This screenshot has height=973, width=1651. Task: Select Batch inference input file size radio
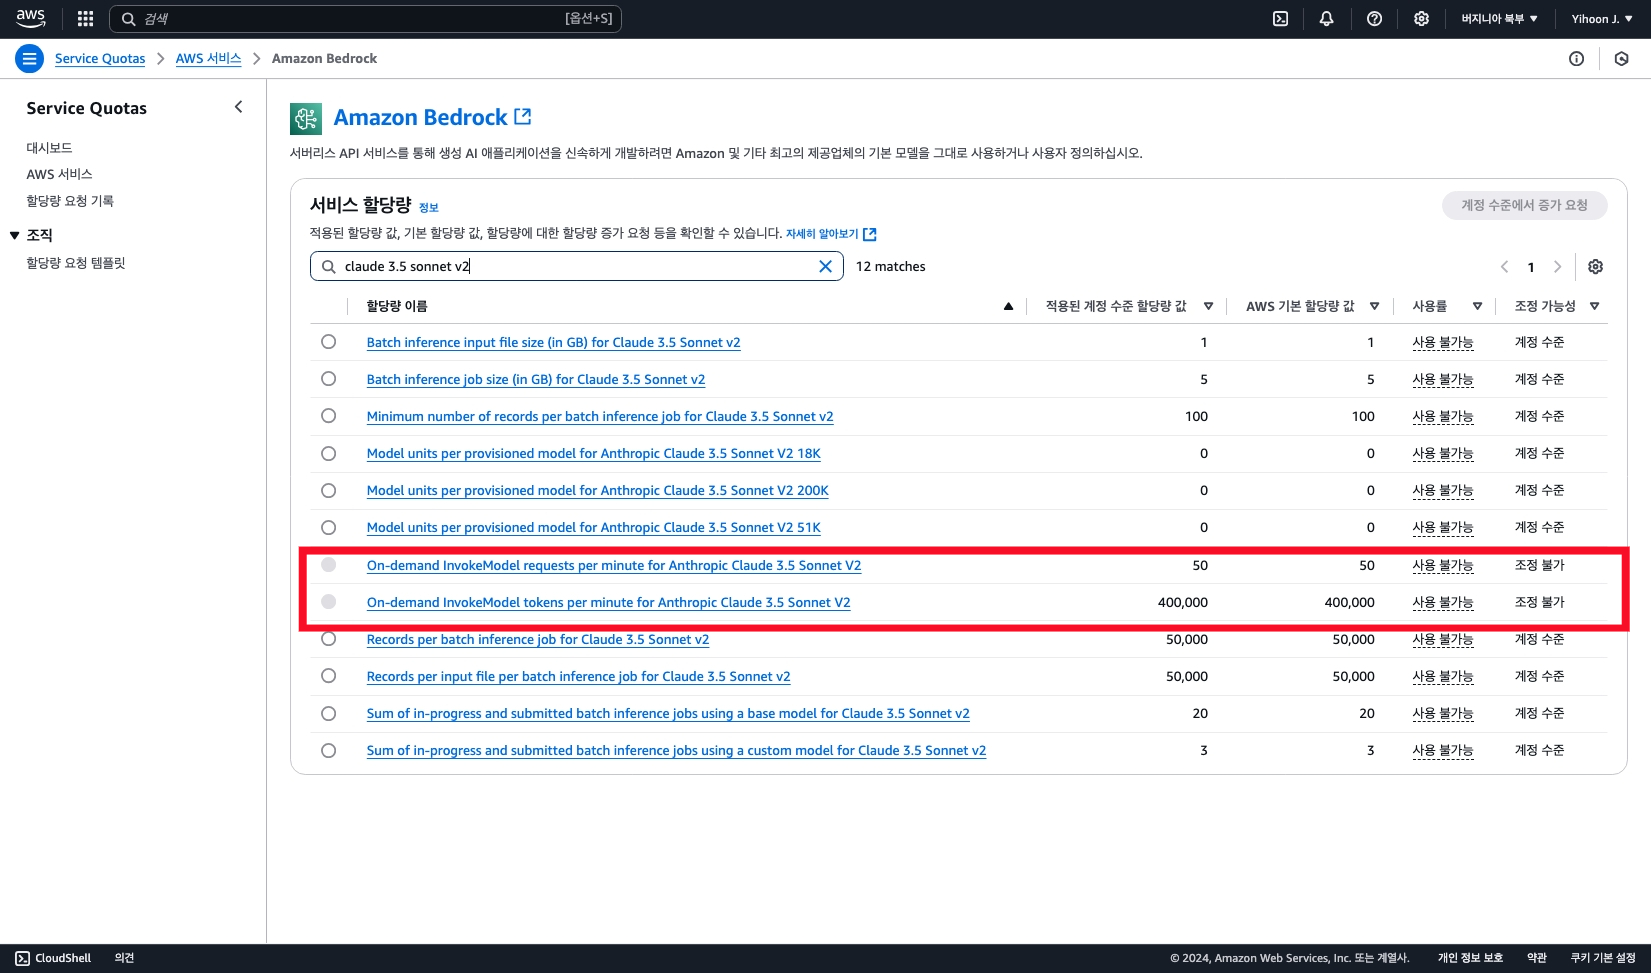328,342
